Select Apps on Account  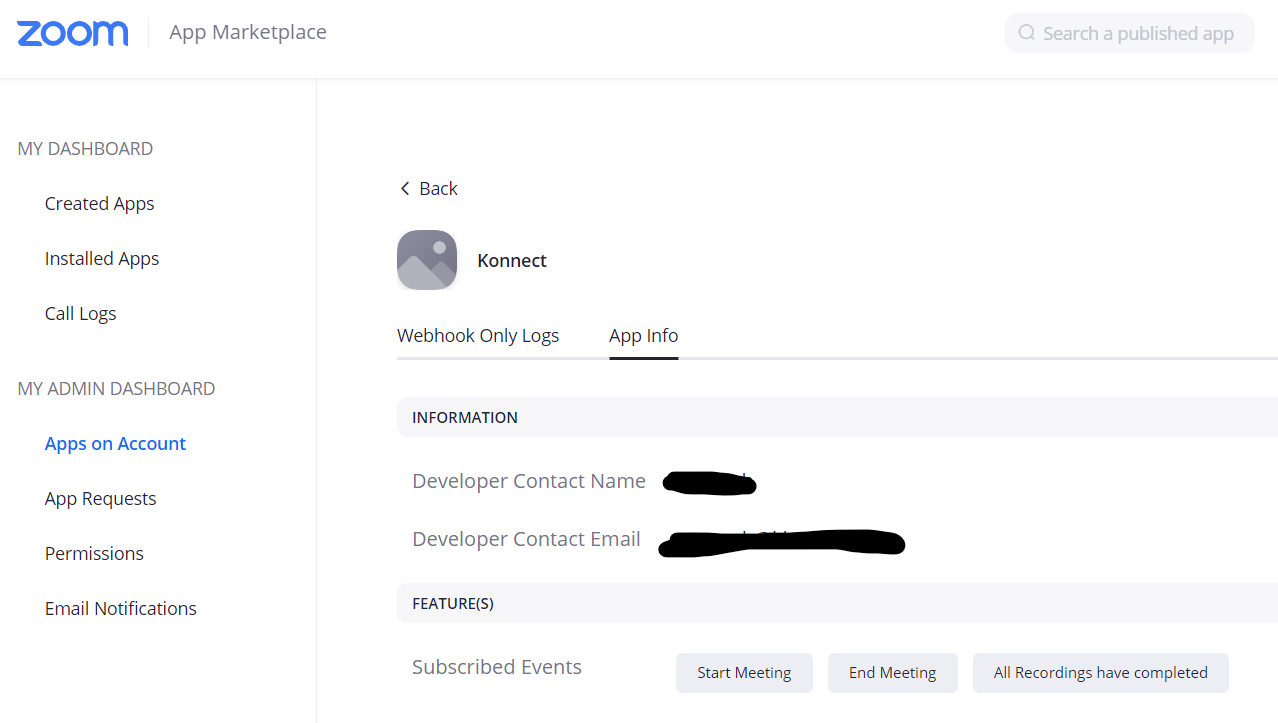115,443
